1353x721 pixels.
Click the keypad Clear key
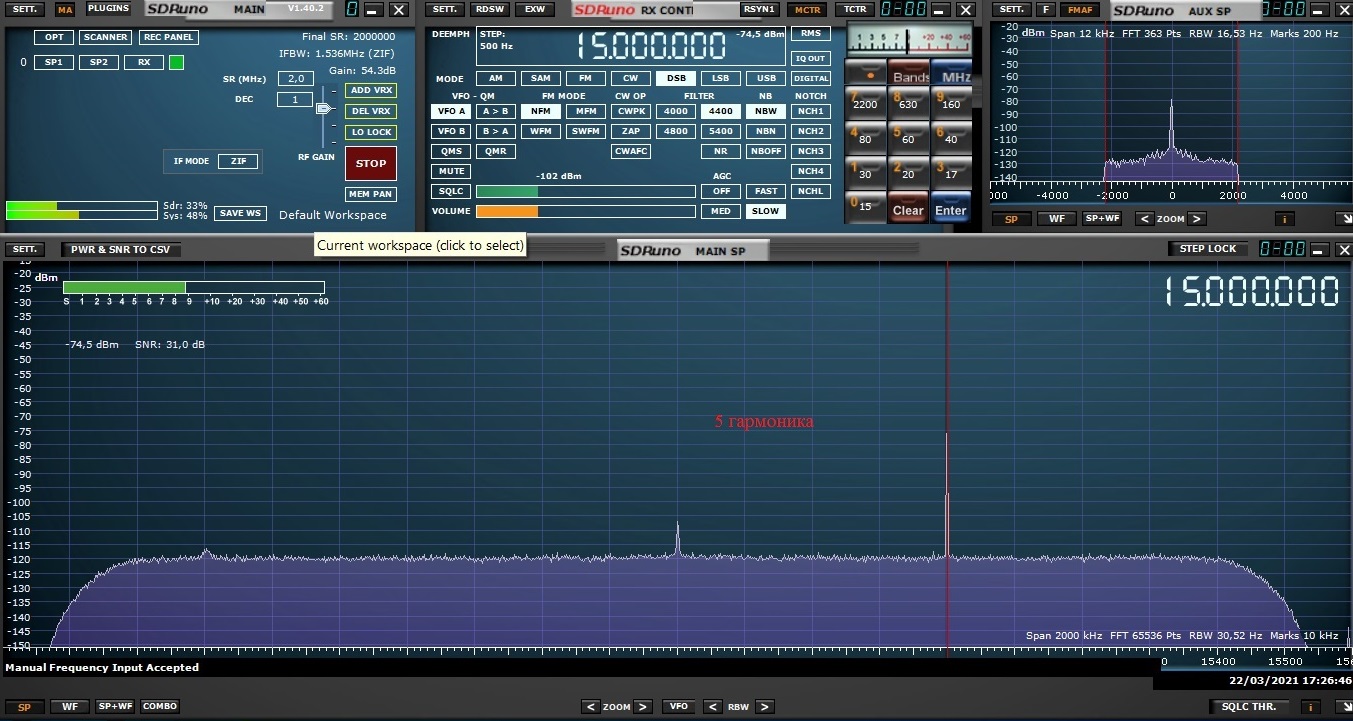coord(908,207)
